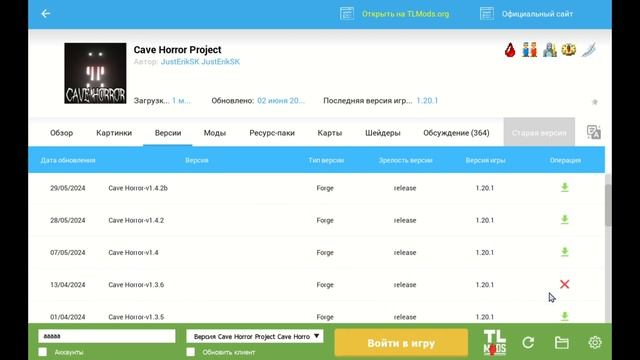Toggle the Аккаунты checkbox
Image resolution: width=640 pixels, height=360 pixels.
[x=42, y=352]
